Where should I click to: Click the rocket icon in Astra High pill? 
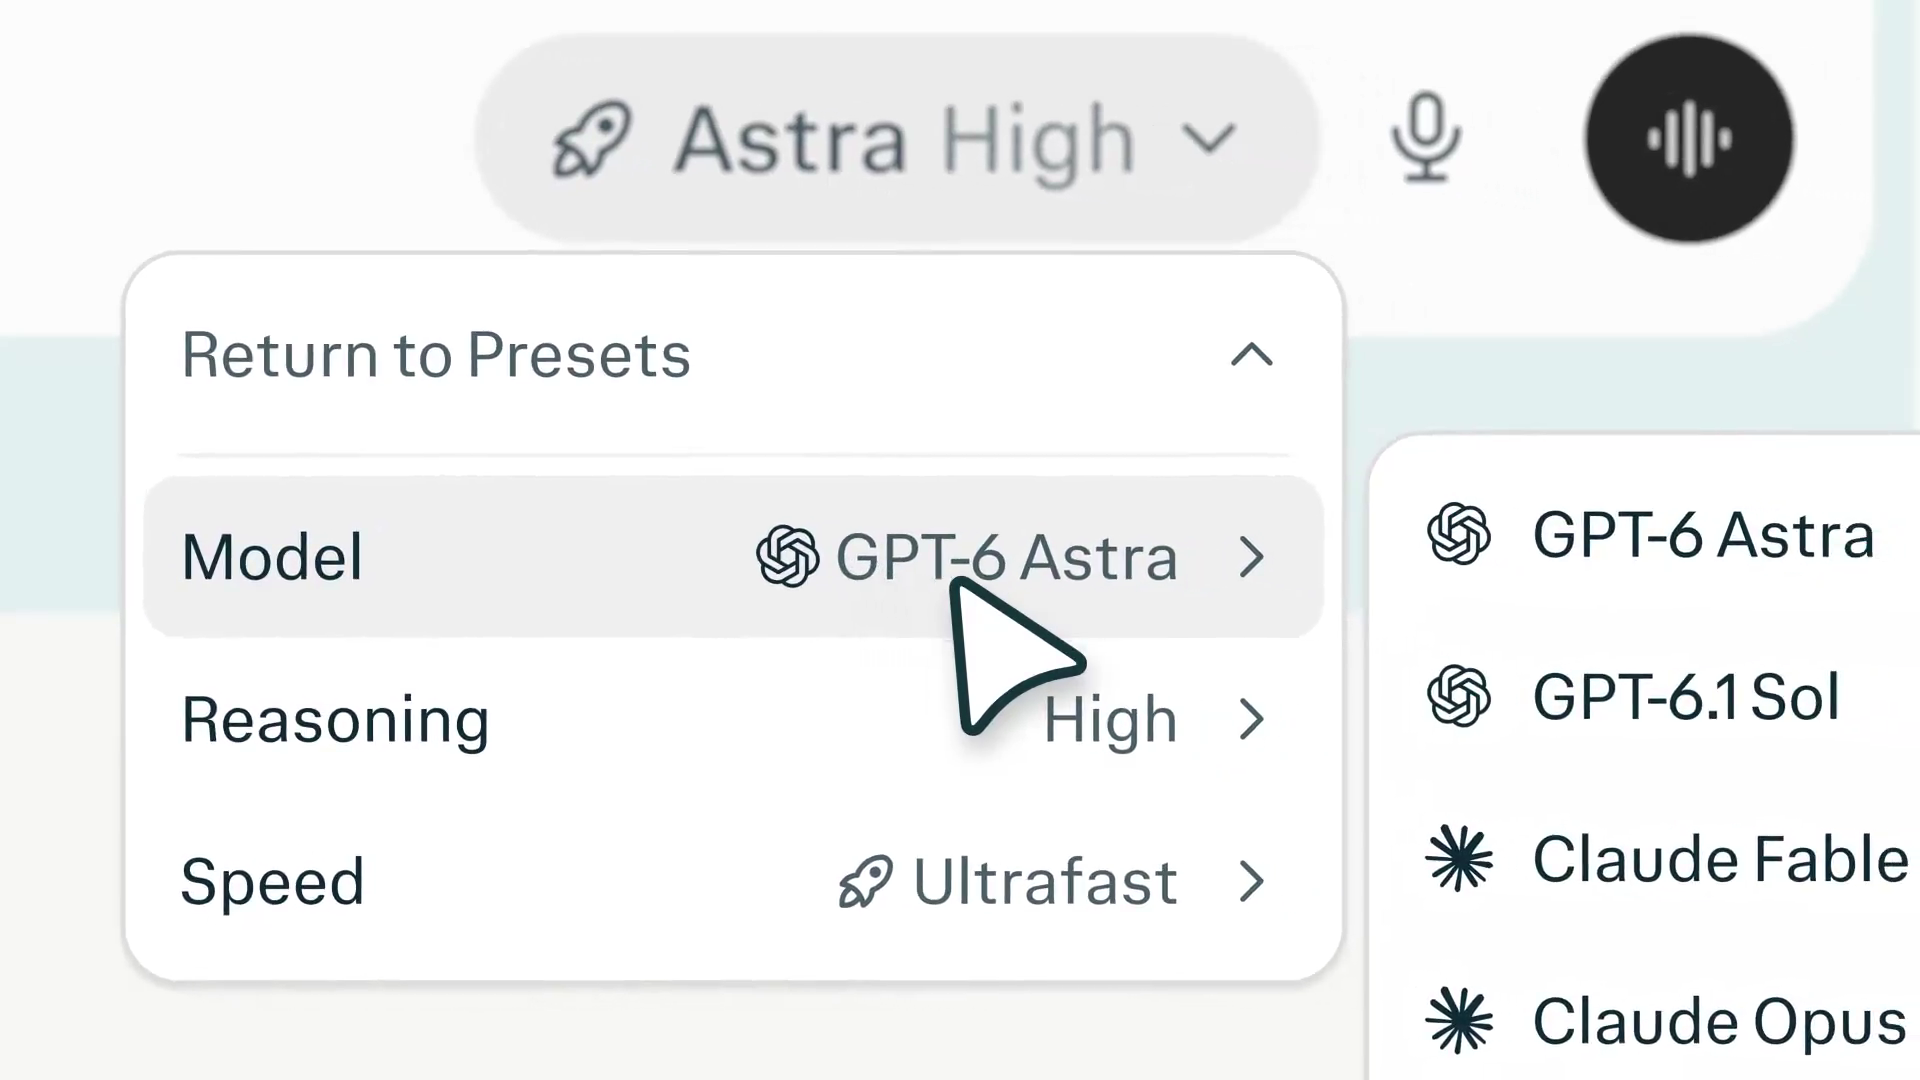click(592, 139)
